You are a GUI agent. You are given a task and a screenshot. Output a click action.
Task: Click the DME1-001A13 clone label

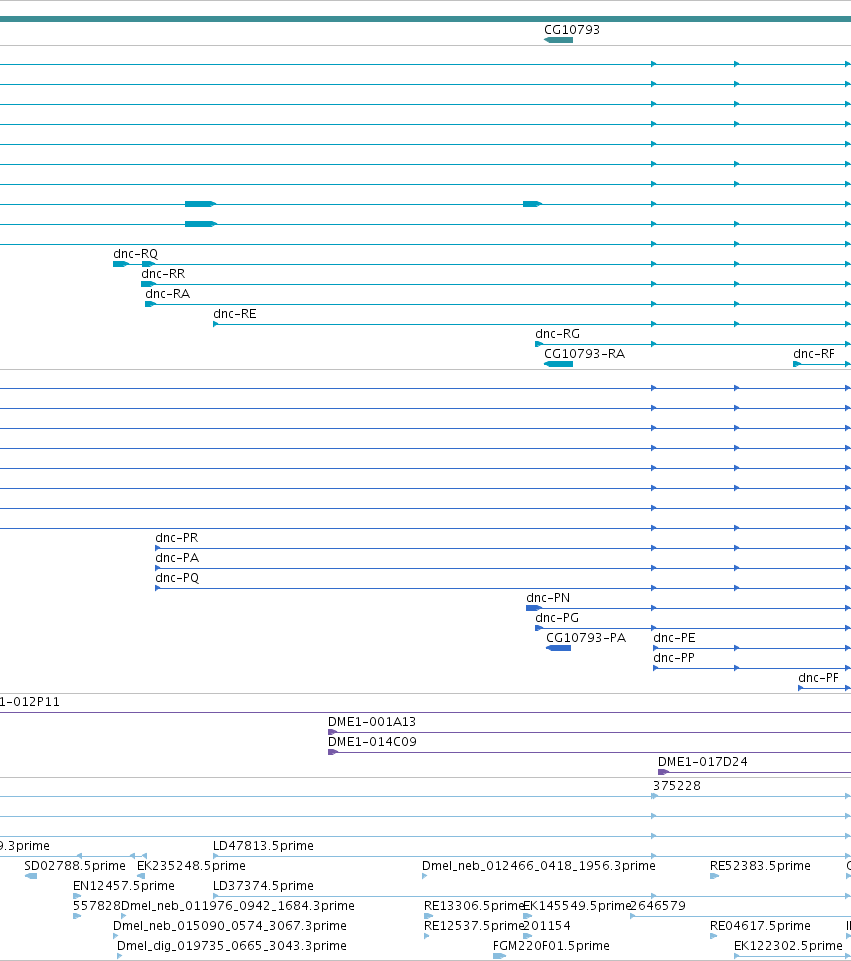(x=372, y=722)
